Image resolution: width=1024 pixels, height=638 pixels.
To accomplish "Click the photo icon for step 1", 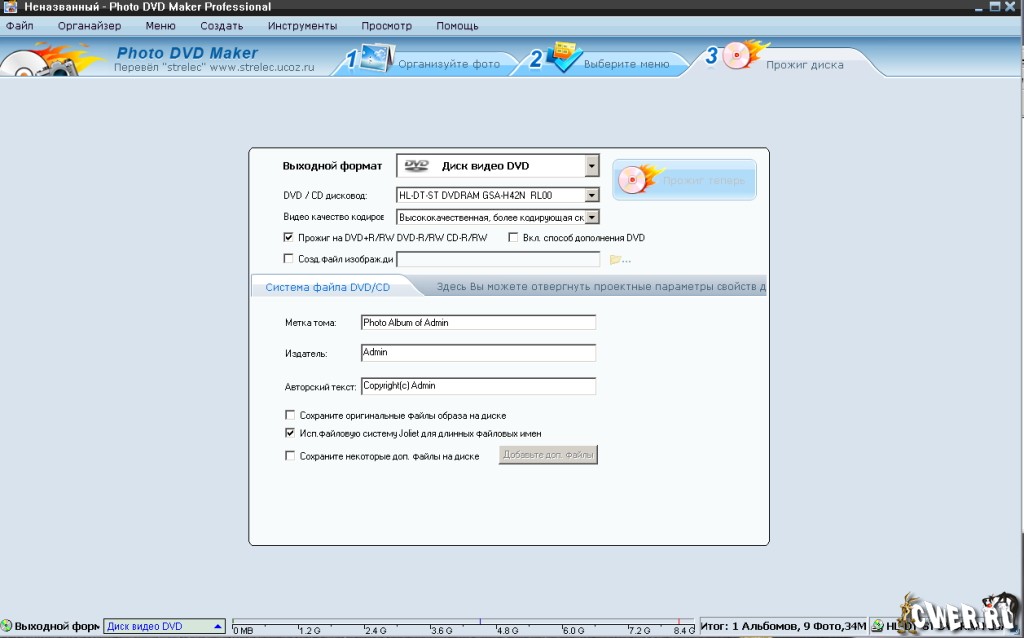I will point(371,57).
